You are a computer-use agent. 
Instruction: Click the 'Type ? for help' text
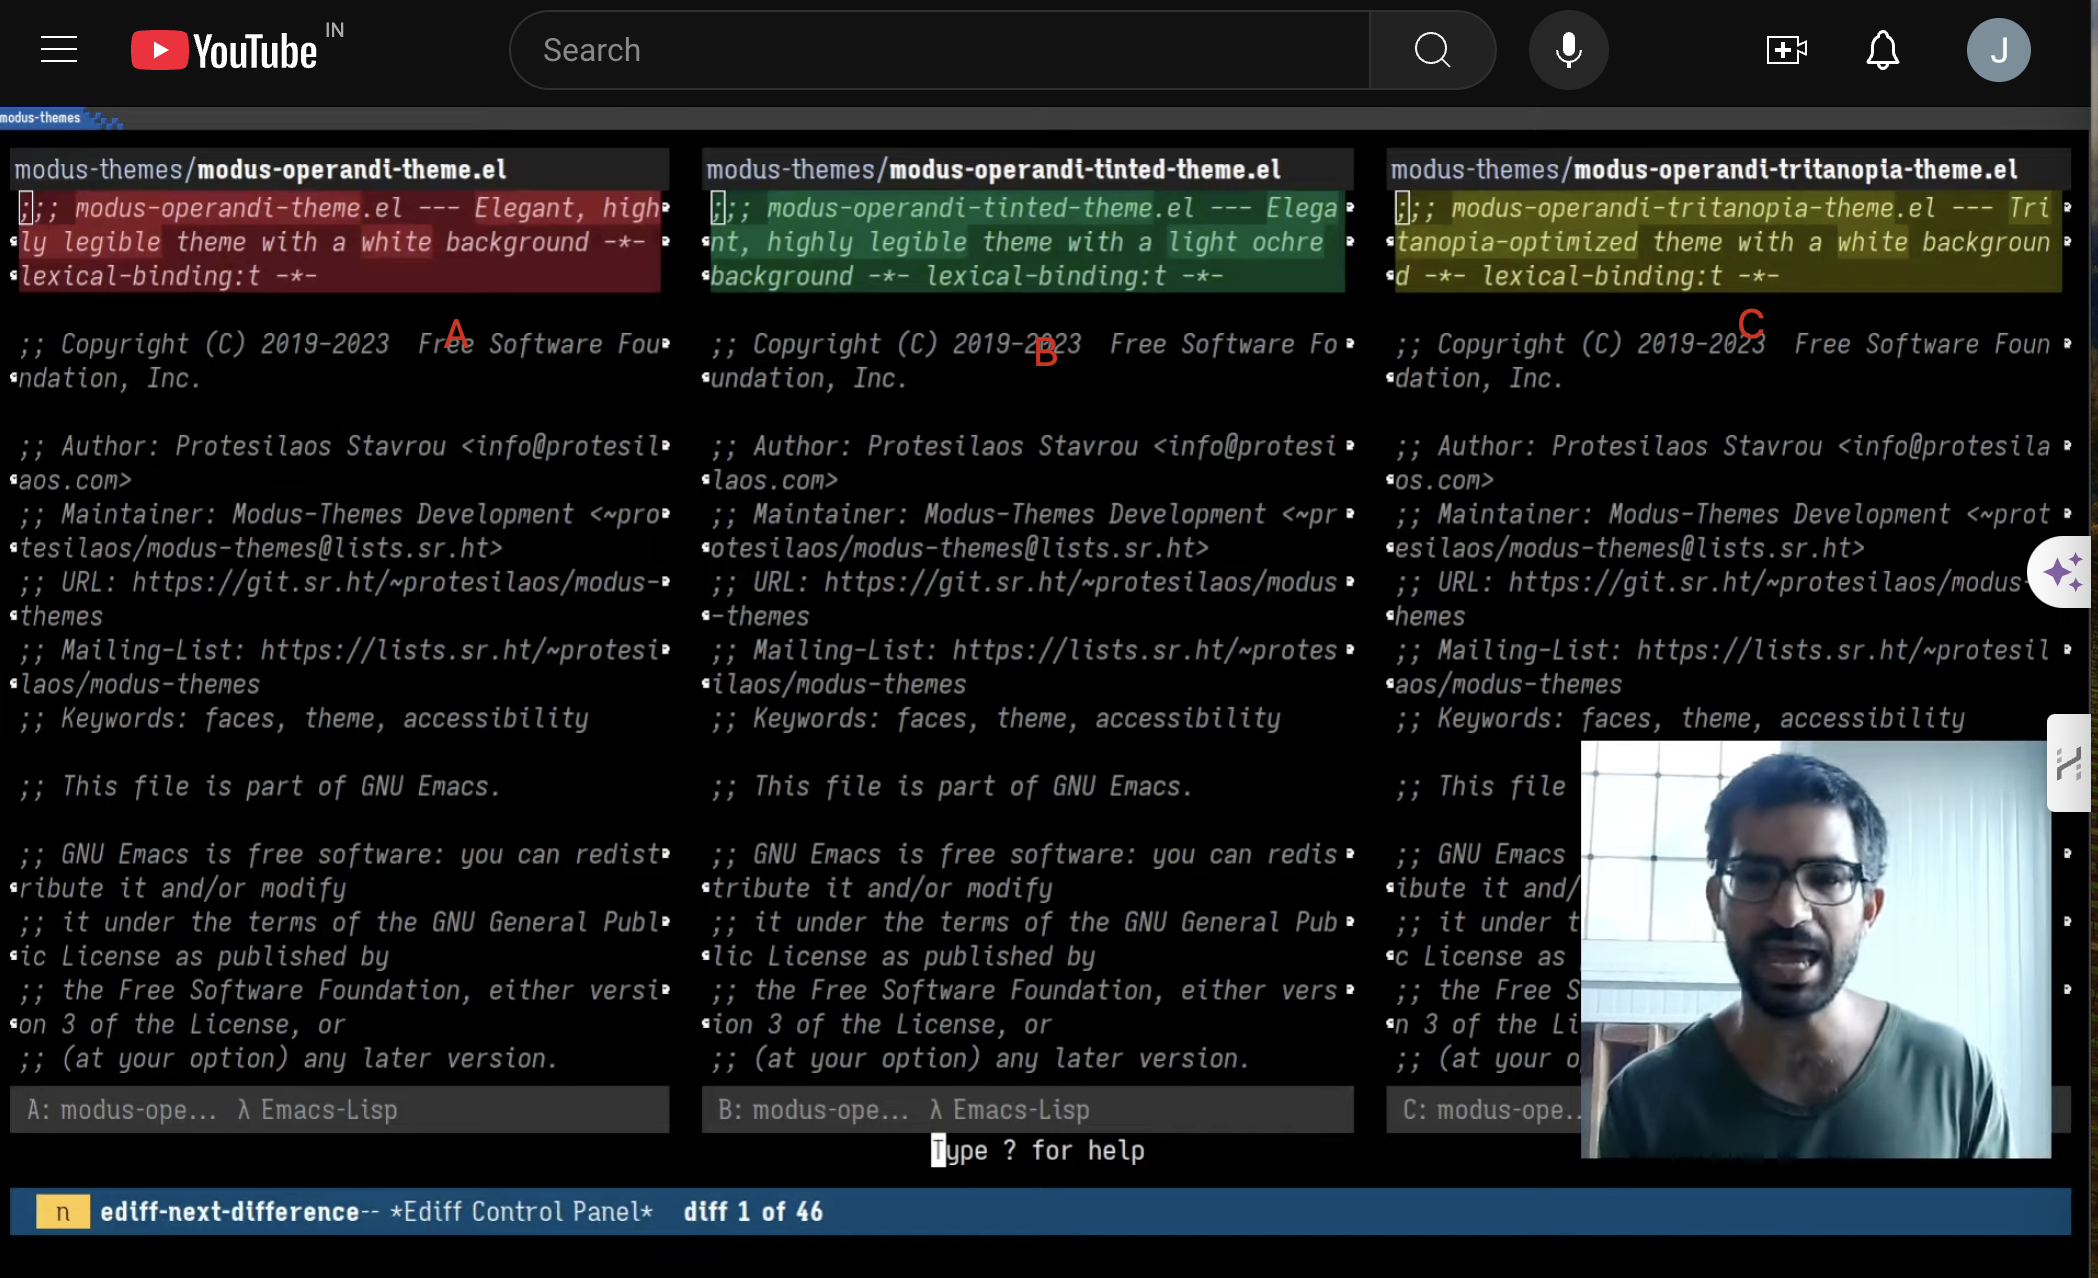coord(1038,1150)
